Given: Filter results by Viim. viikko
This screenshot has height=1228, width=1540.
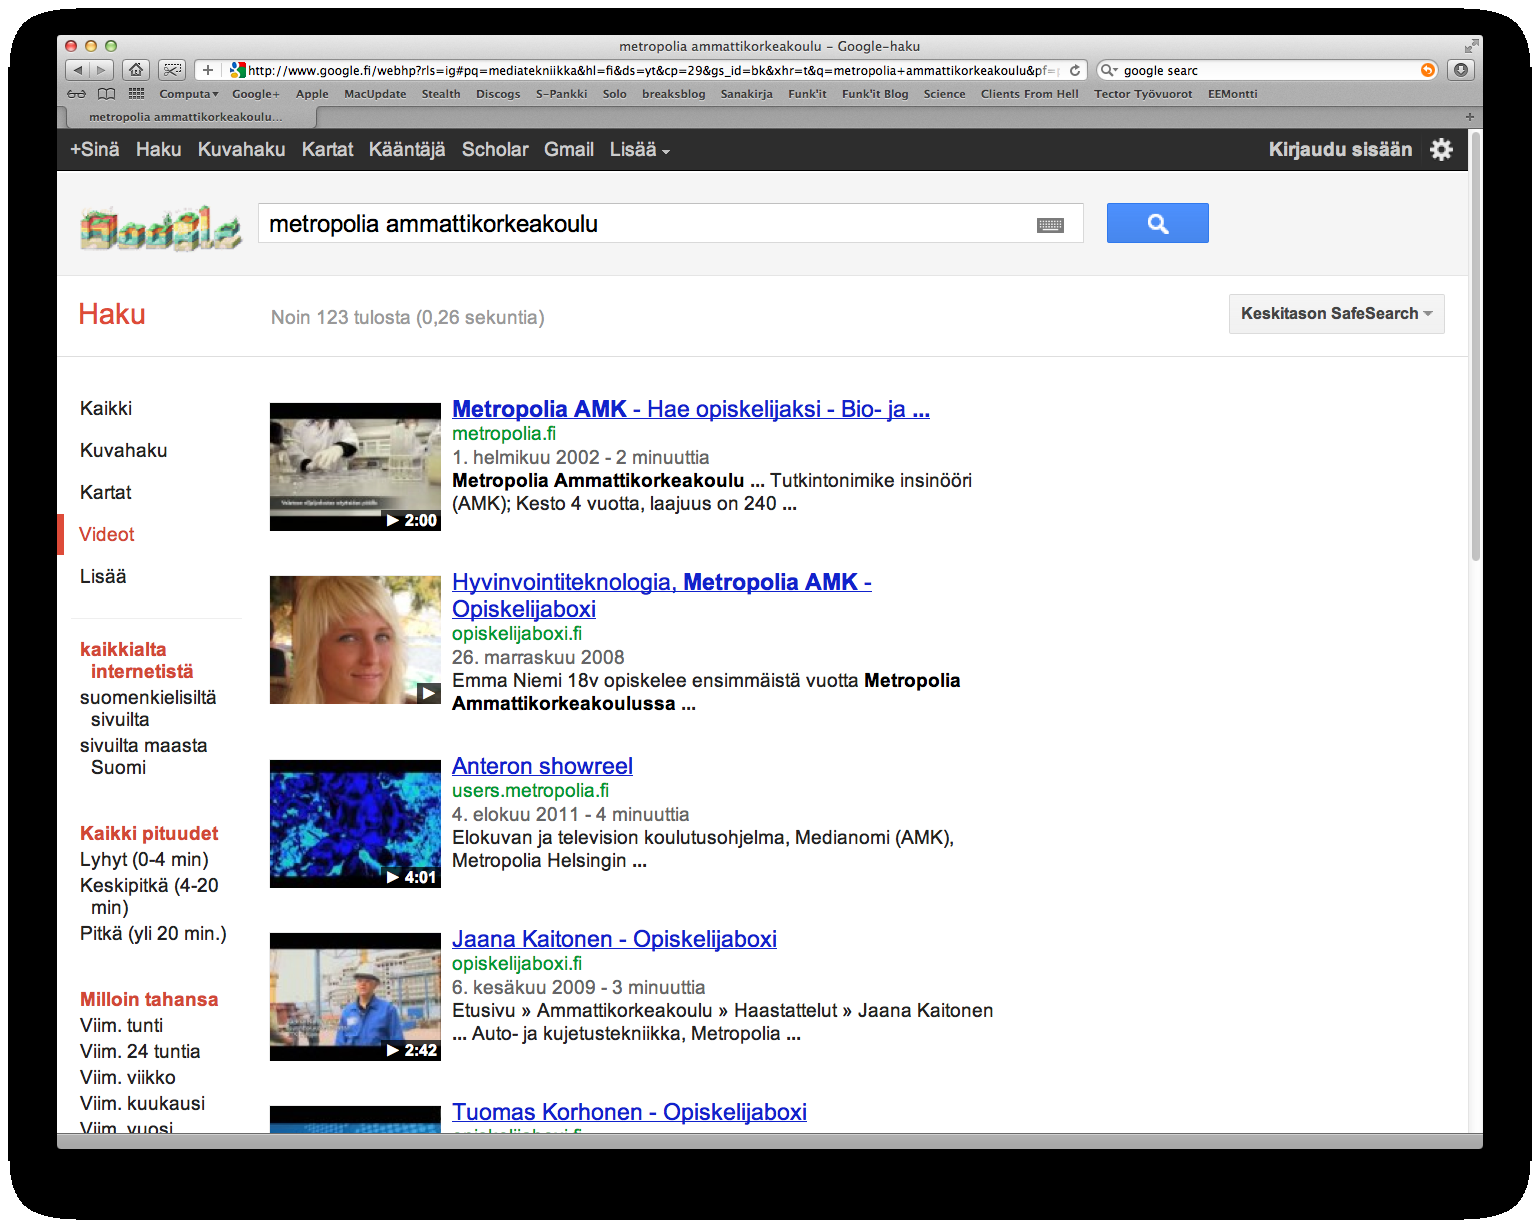Looking at the screenshot, I should 128,1077.
